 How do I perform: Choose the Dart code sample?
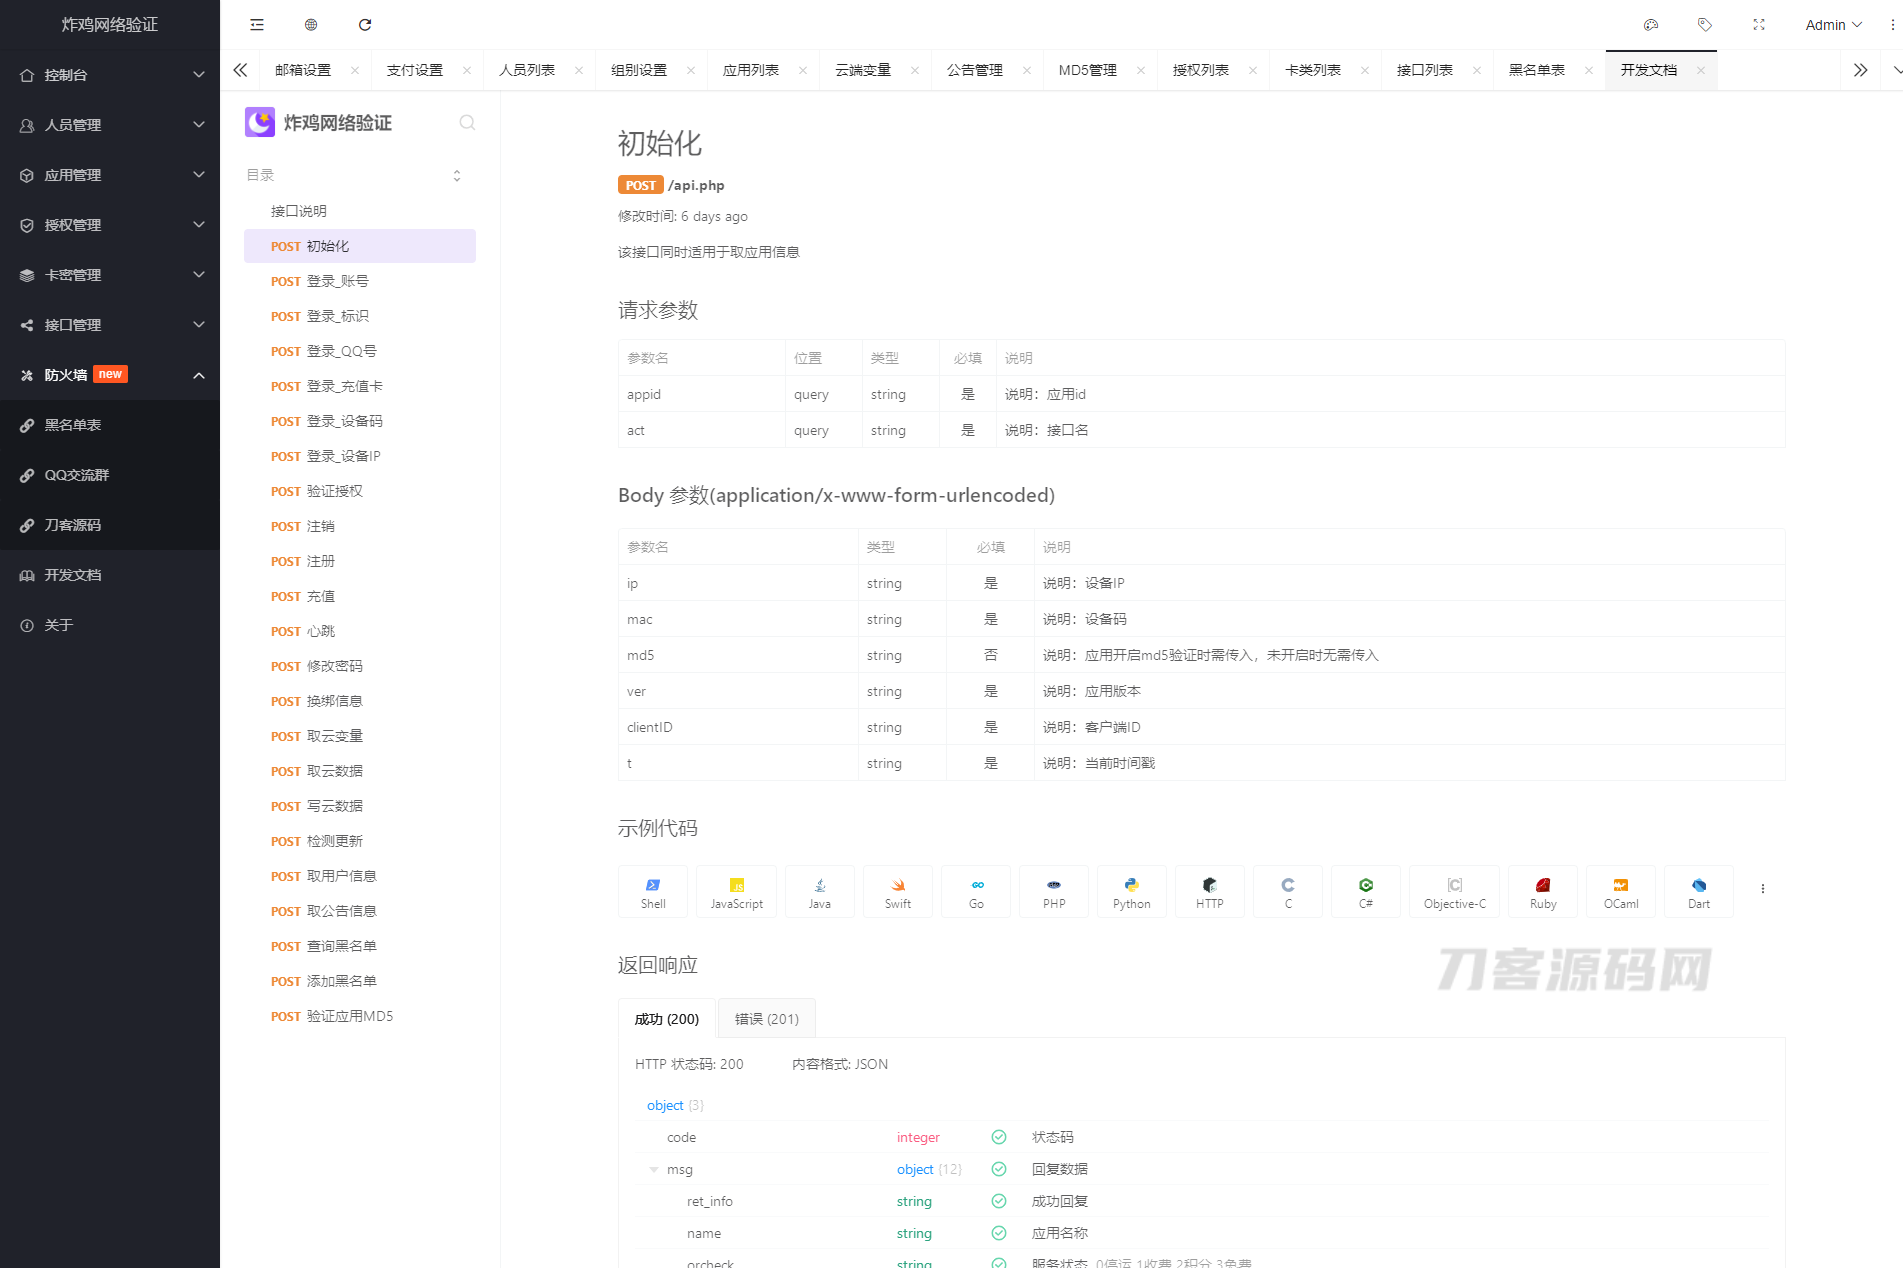pyautogui.click(x=1698, y=891)
